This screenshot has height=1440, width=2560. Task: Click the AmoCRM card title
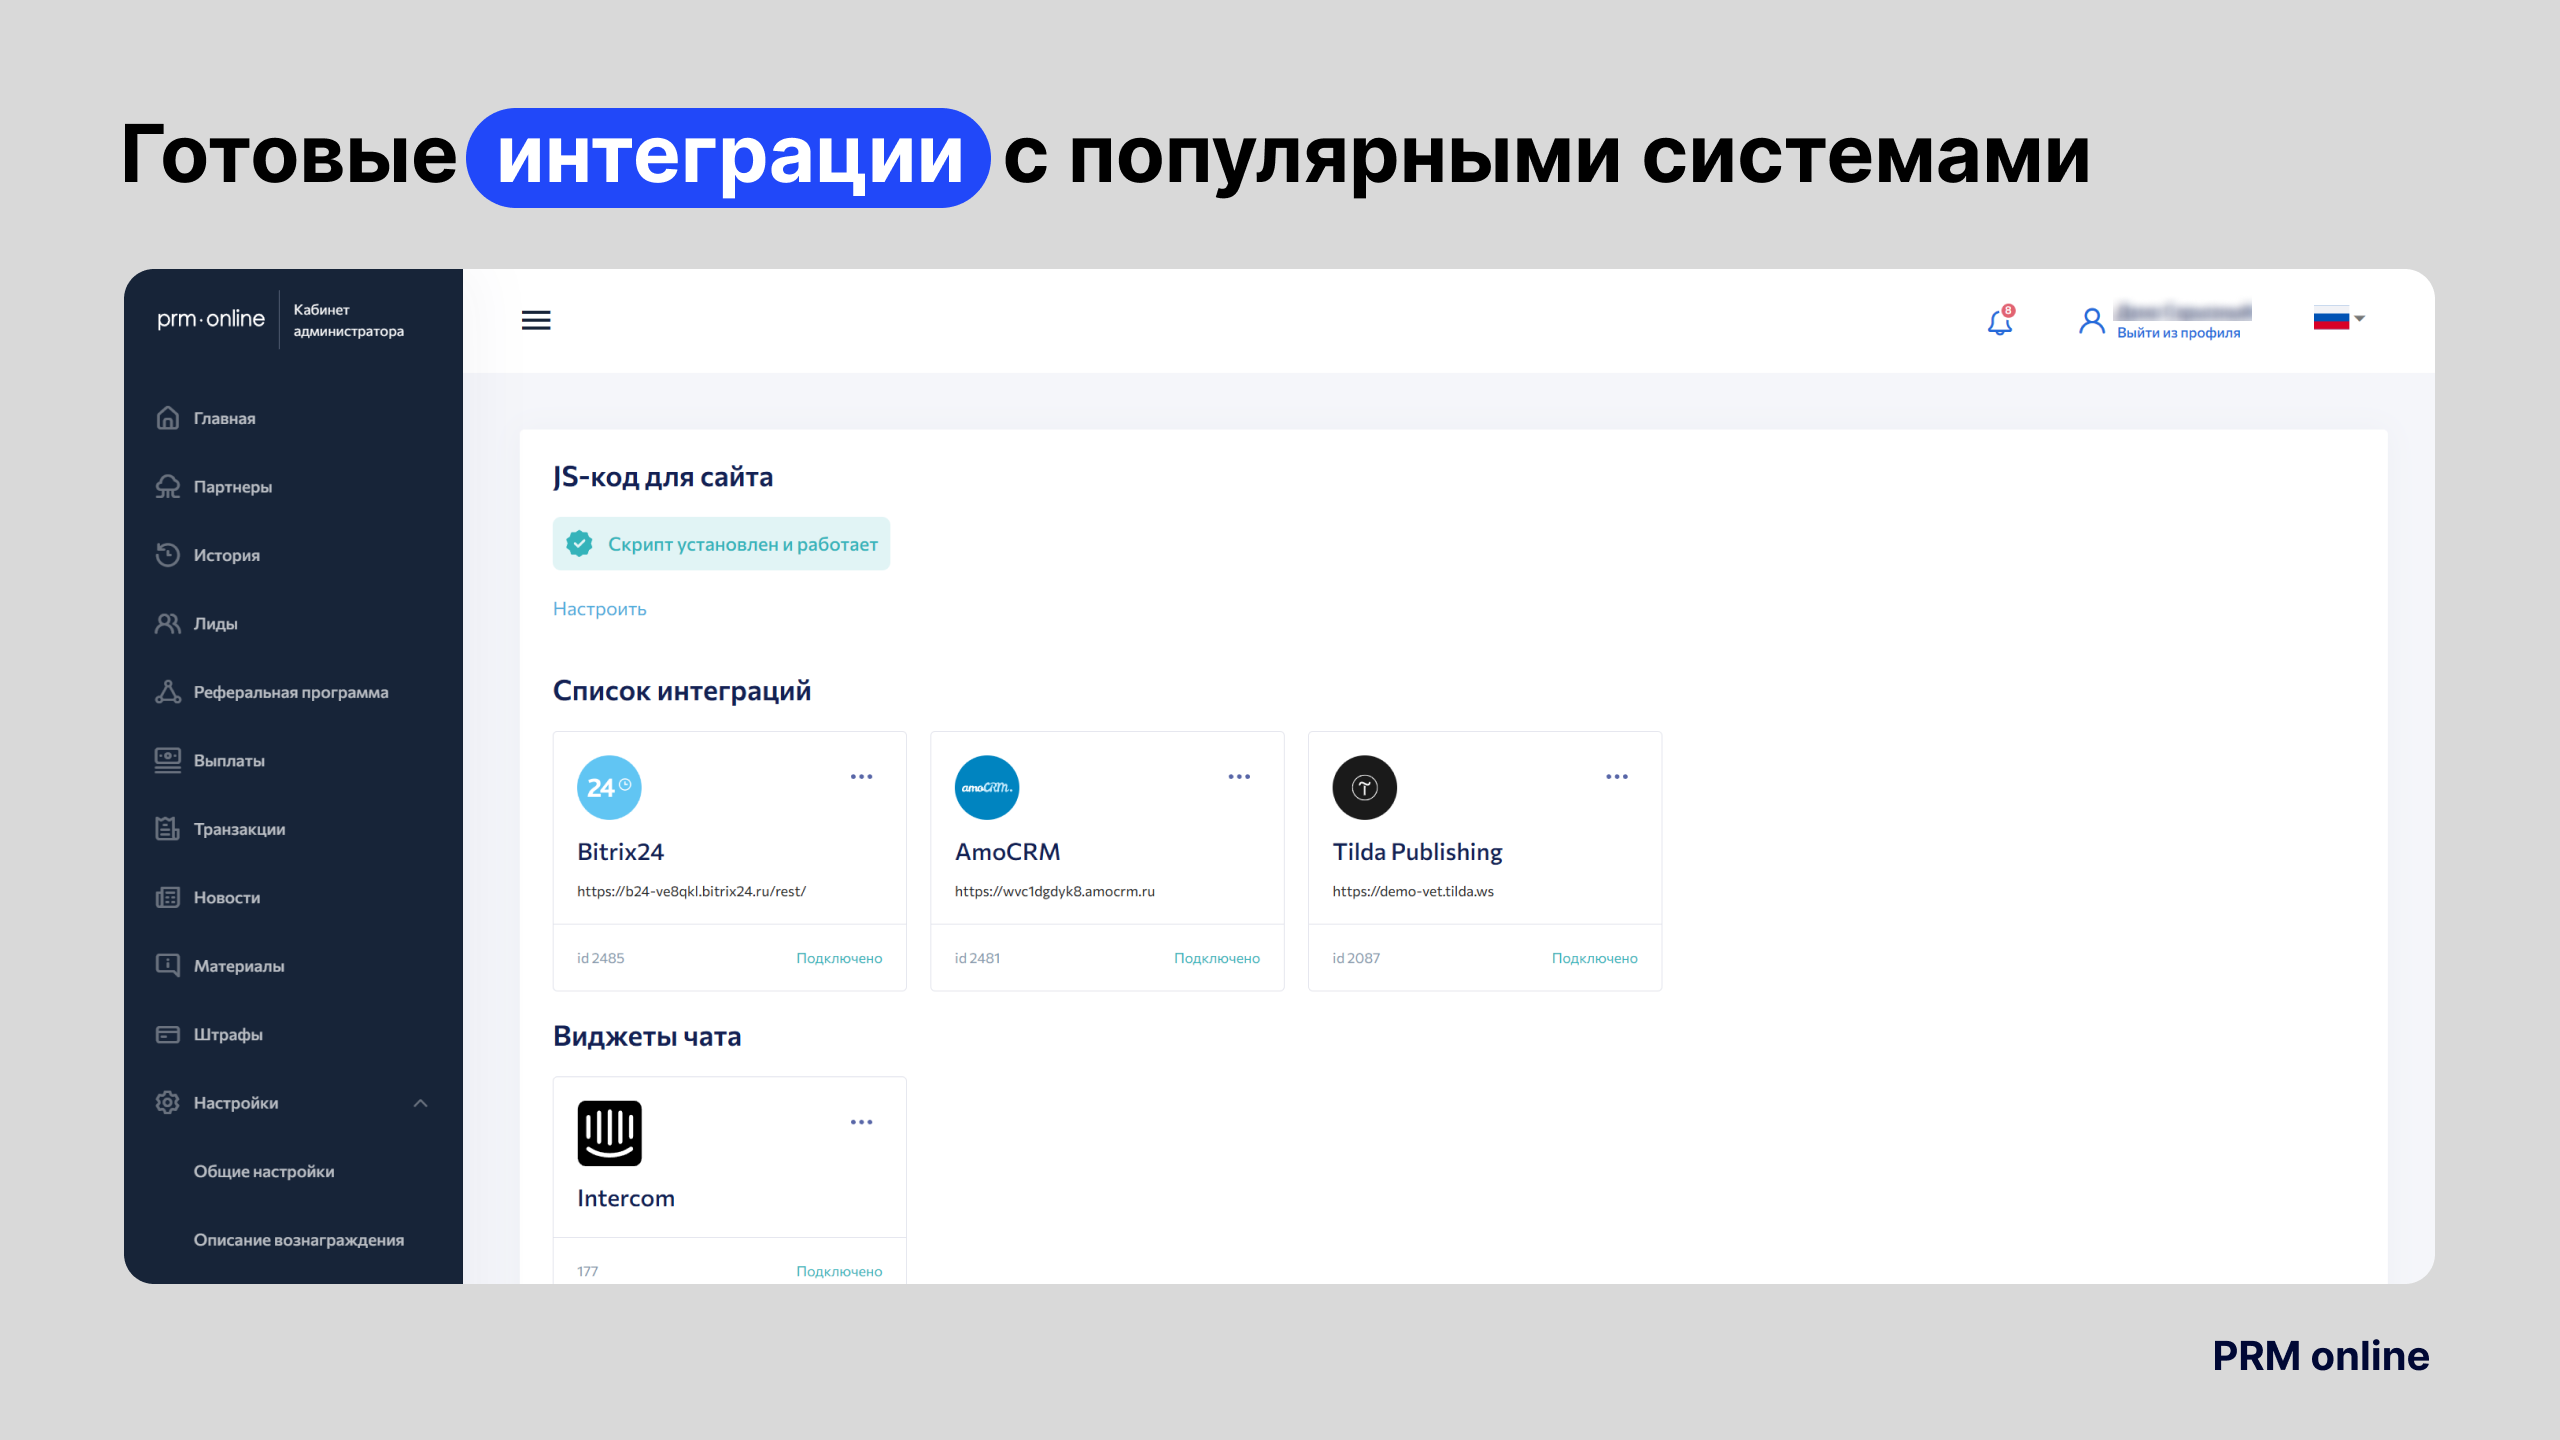[1007, 852]
